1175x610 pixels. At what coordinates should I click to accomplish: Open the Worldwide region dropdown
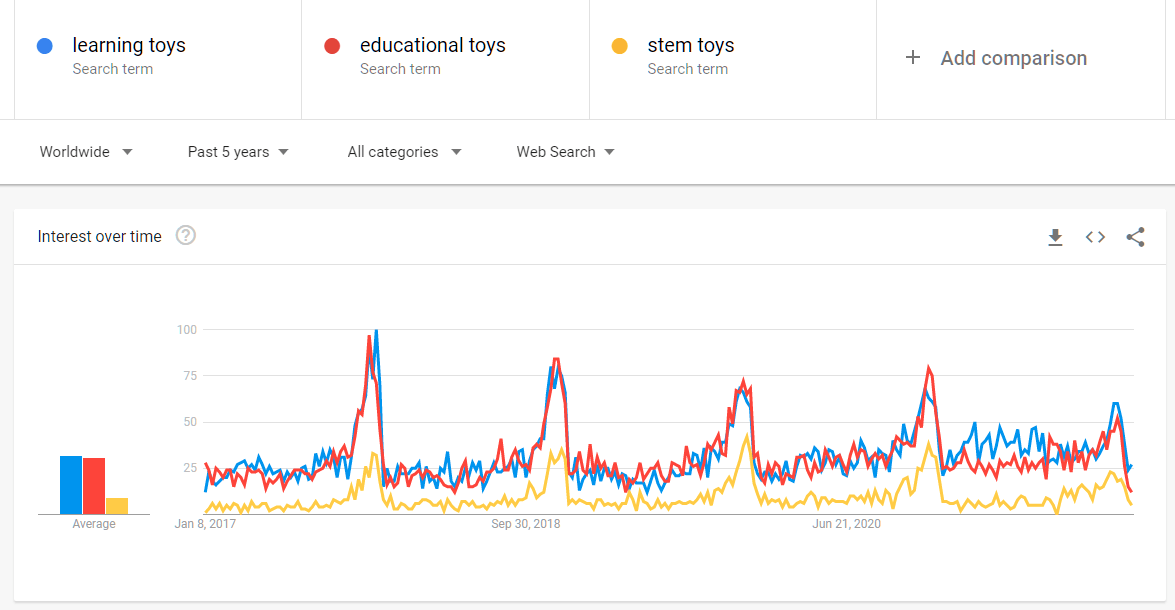point(86,152)
